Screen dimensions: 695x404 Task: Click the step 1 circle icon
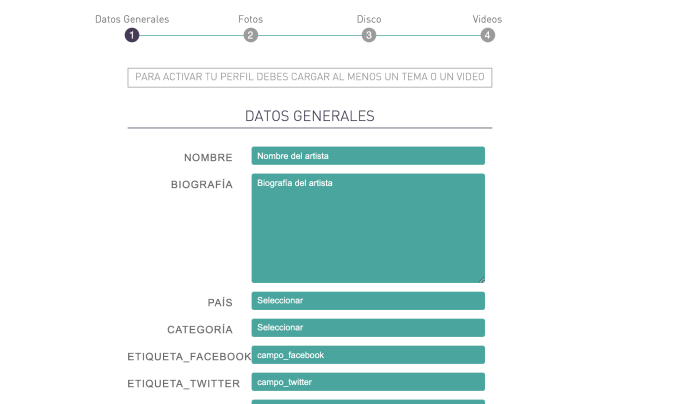(132, 35)
